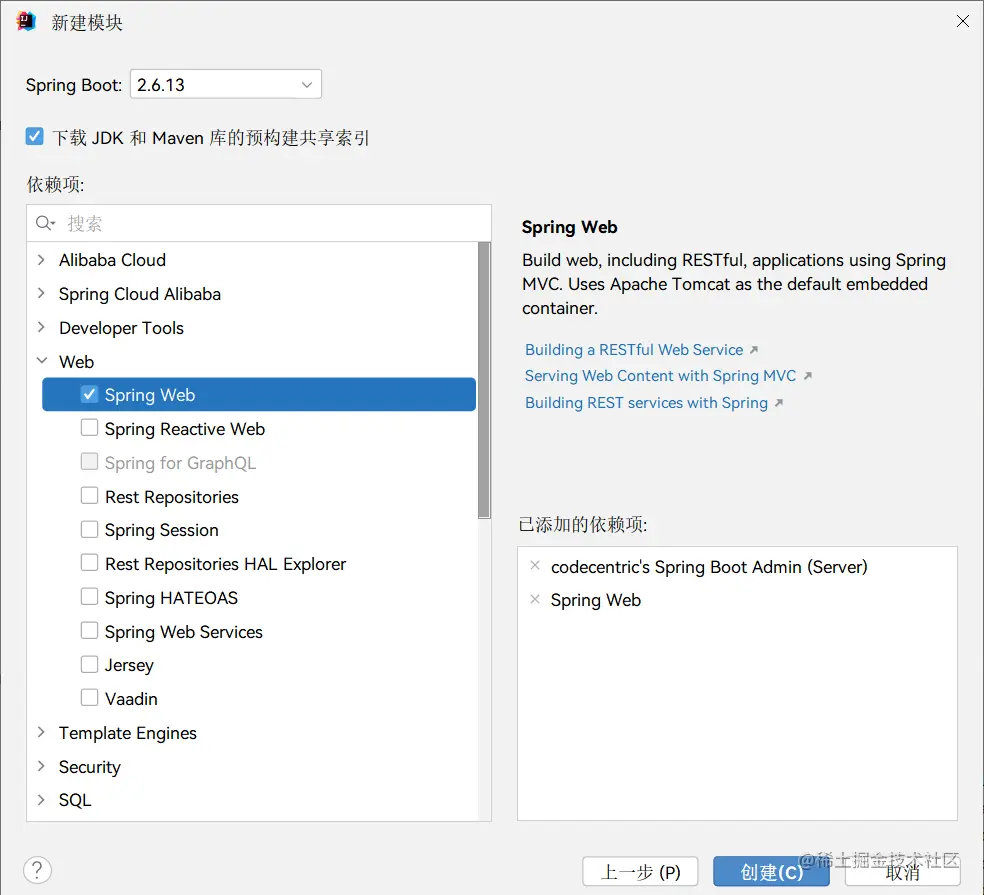Select codecentric's Spring Boot Admin (Server) entry
The width and height of the screenshot is (984, 895).
click(x=709, y=567)
